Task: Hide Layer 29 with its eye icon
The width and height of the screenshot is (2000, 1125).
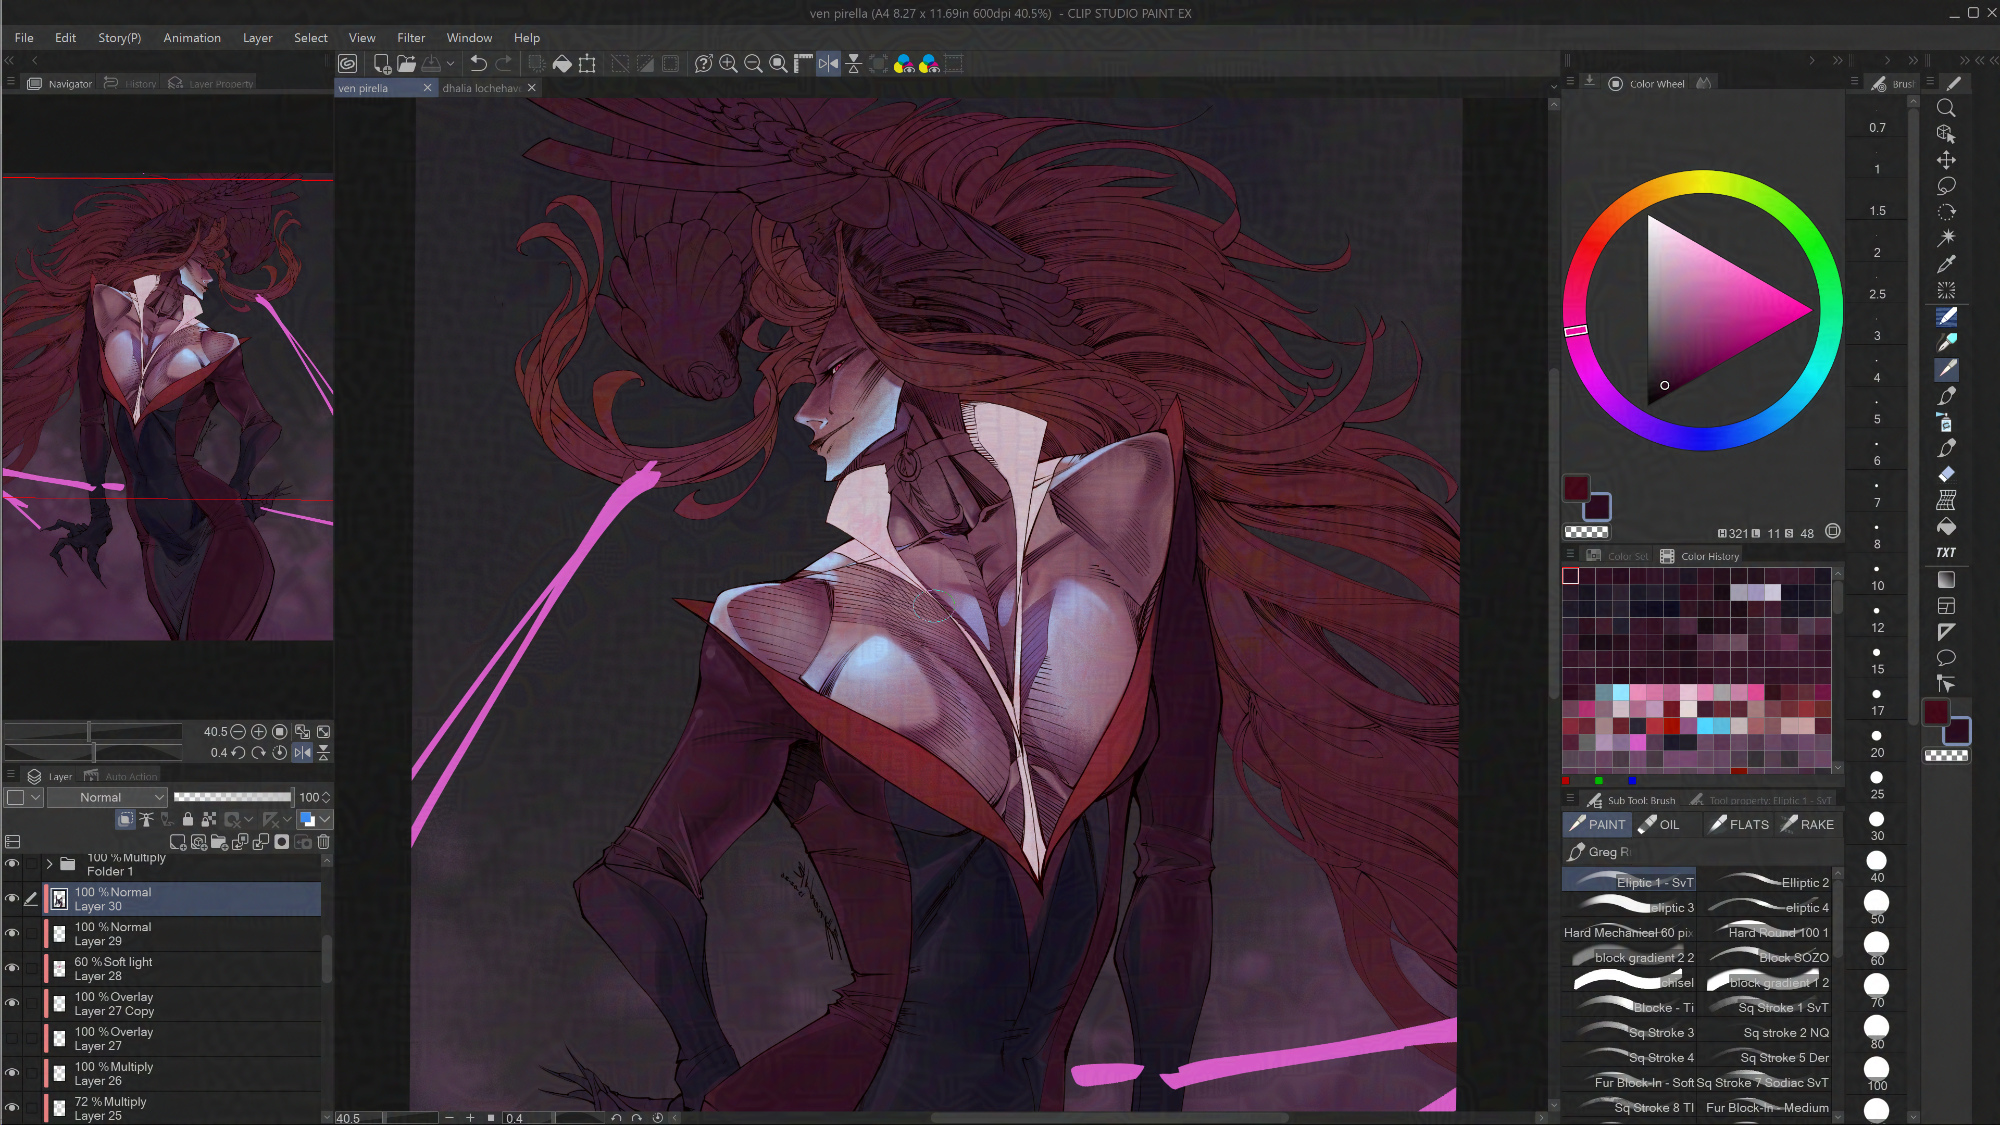Action: [x=12, y=933]
